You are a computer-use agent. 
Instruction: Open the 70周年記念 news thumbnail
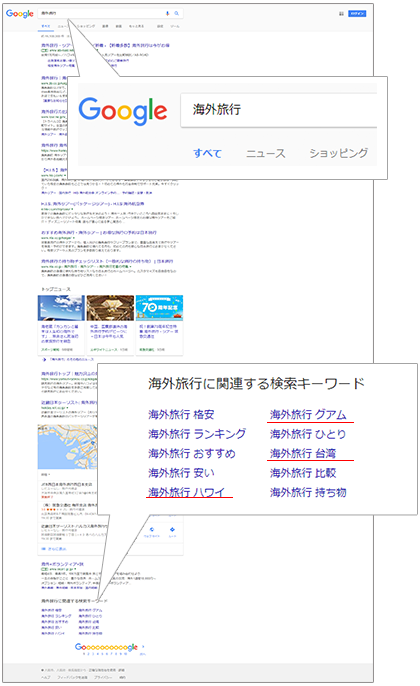(159, 308)
